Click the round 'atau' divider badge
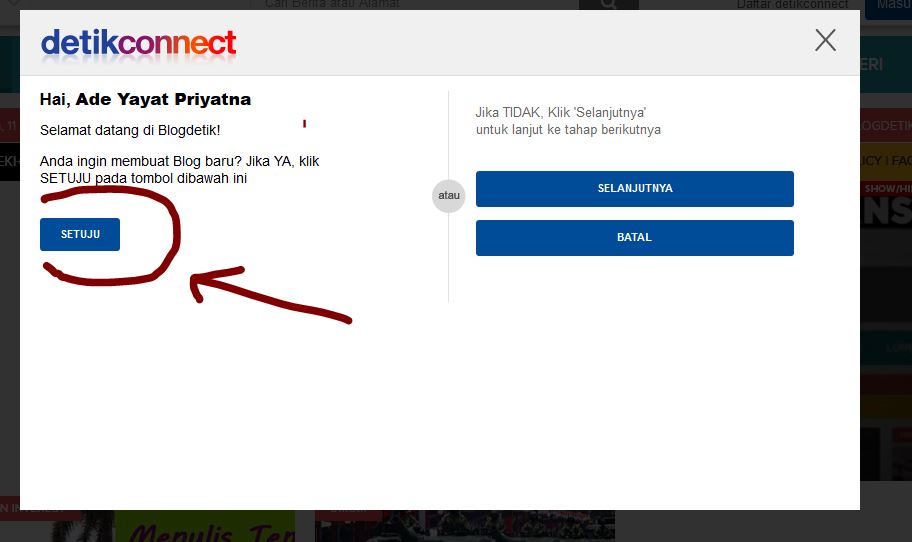Viewport: 912px width, 542px height. pos(448,195)
